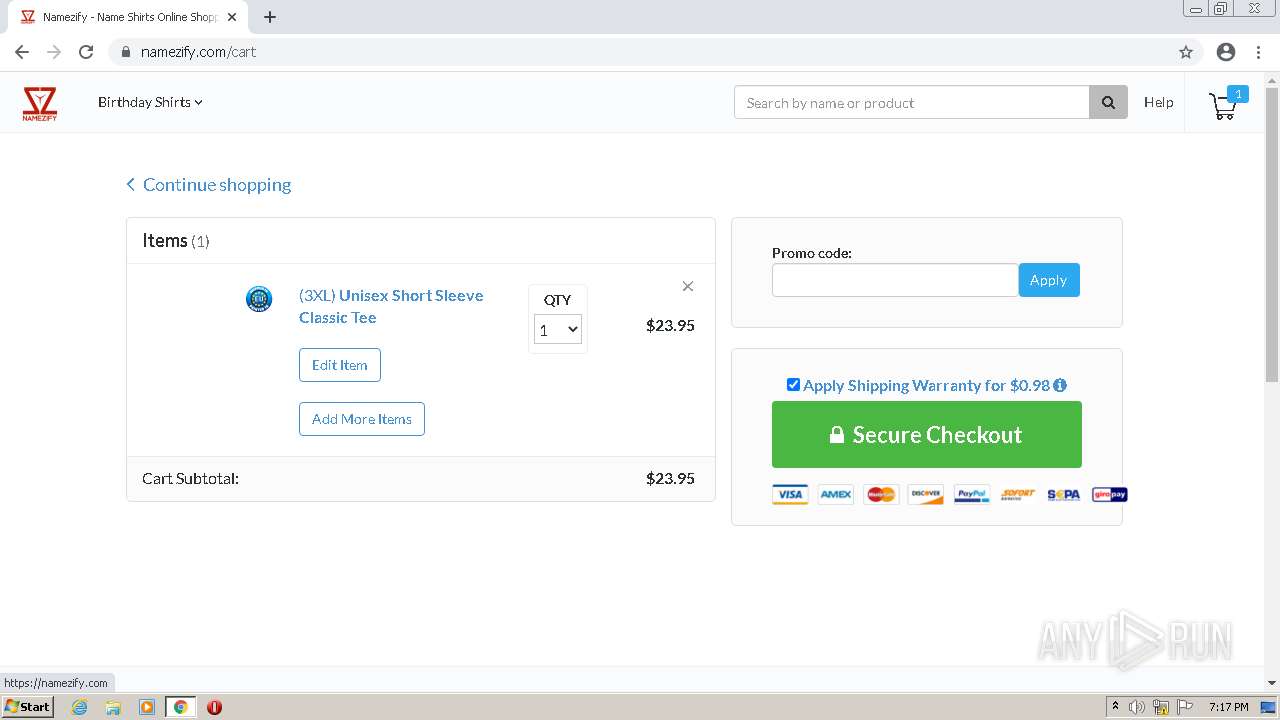
Task: Open the Windows Start menu
Action: [27, 707]
